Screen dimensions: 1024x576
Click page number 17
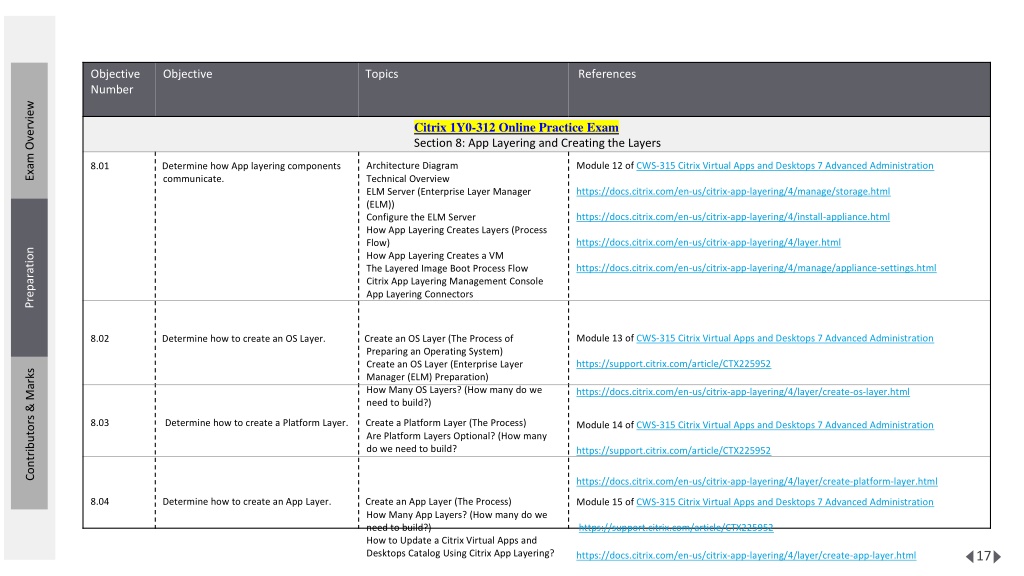tap(984, 556)
